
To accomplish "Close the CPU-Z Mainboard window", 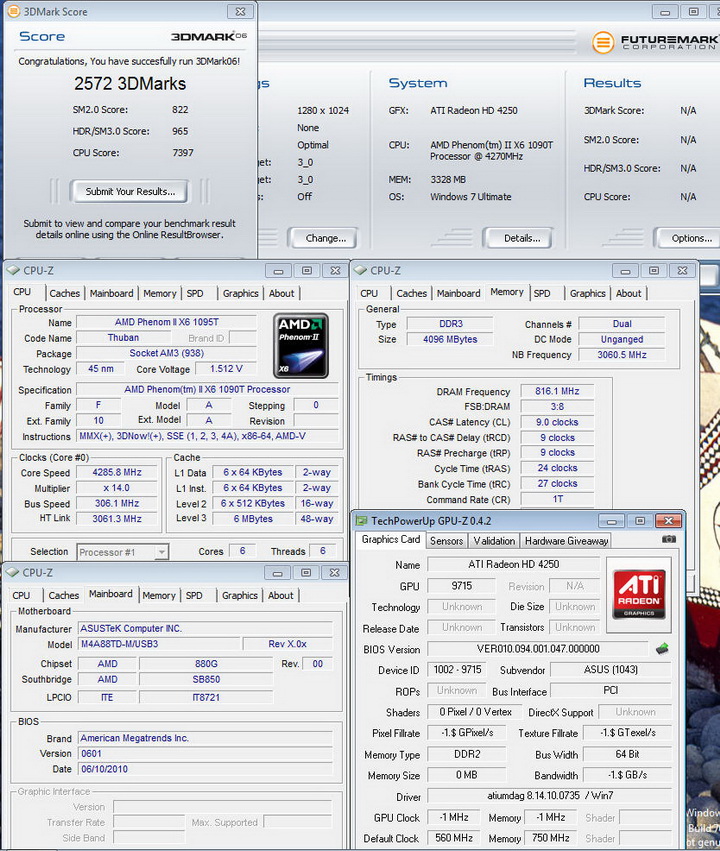I will pos(335,573).
